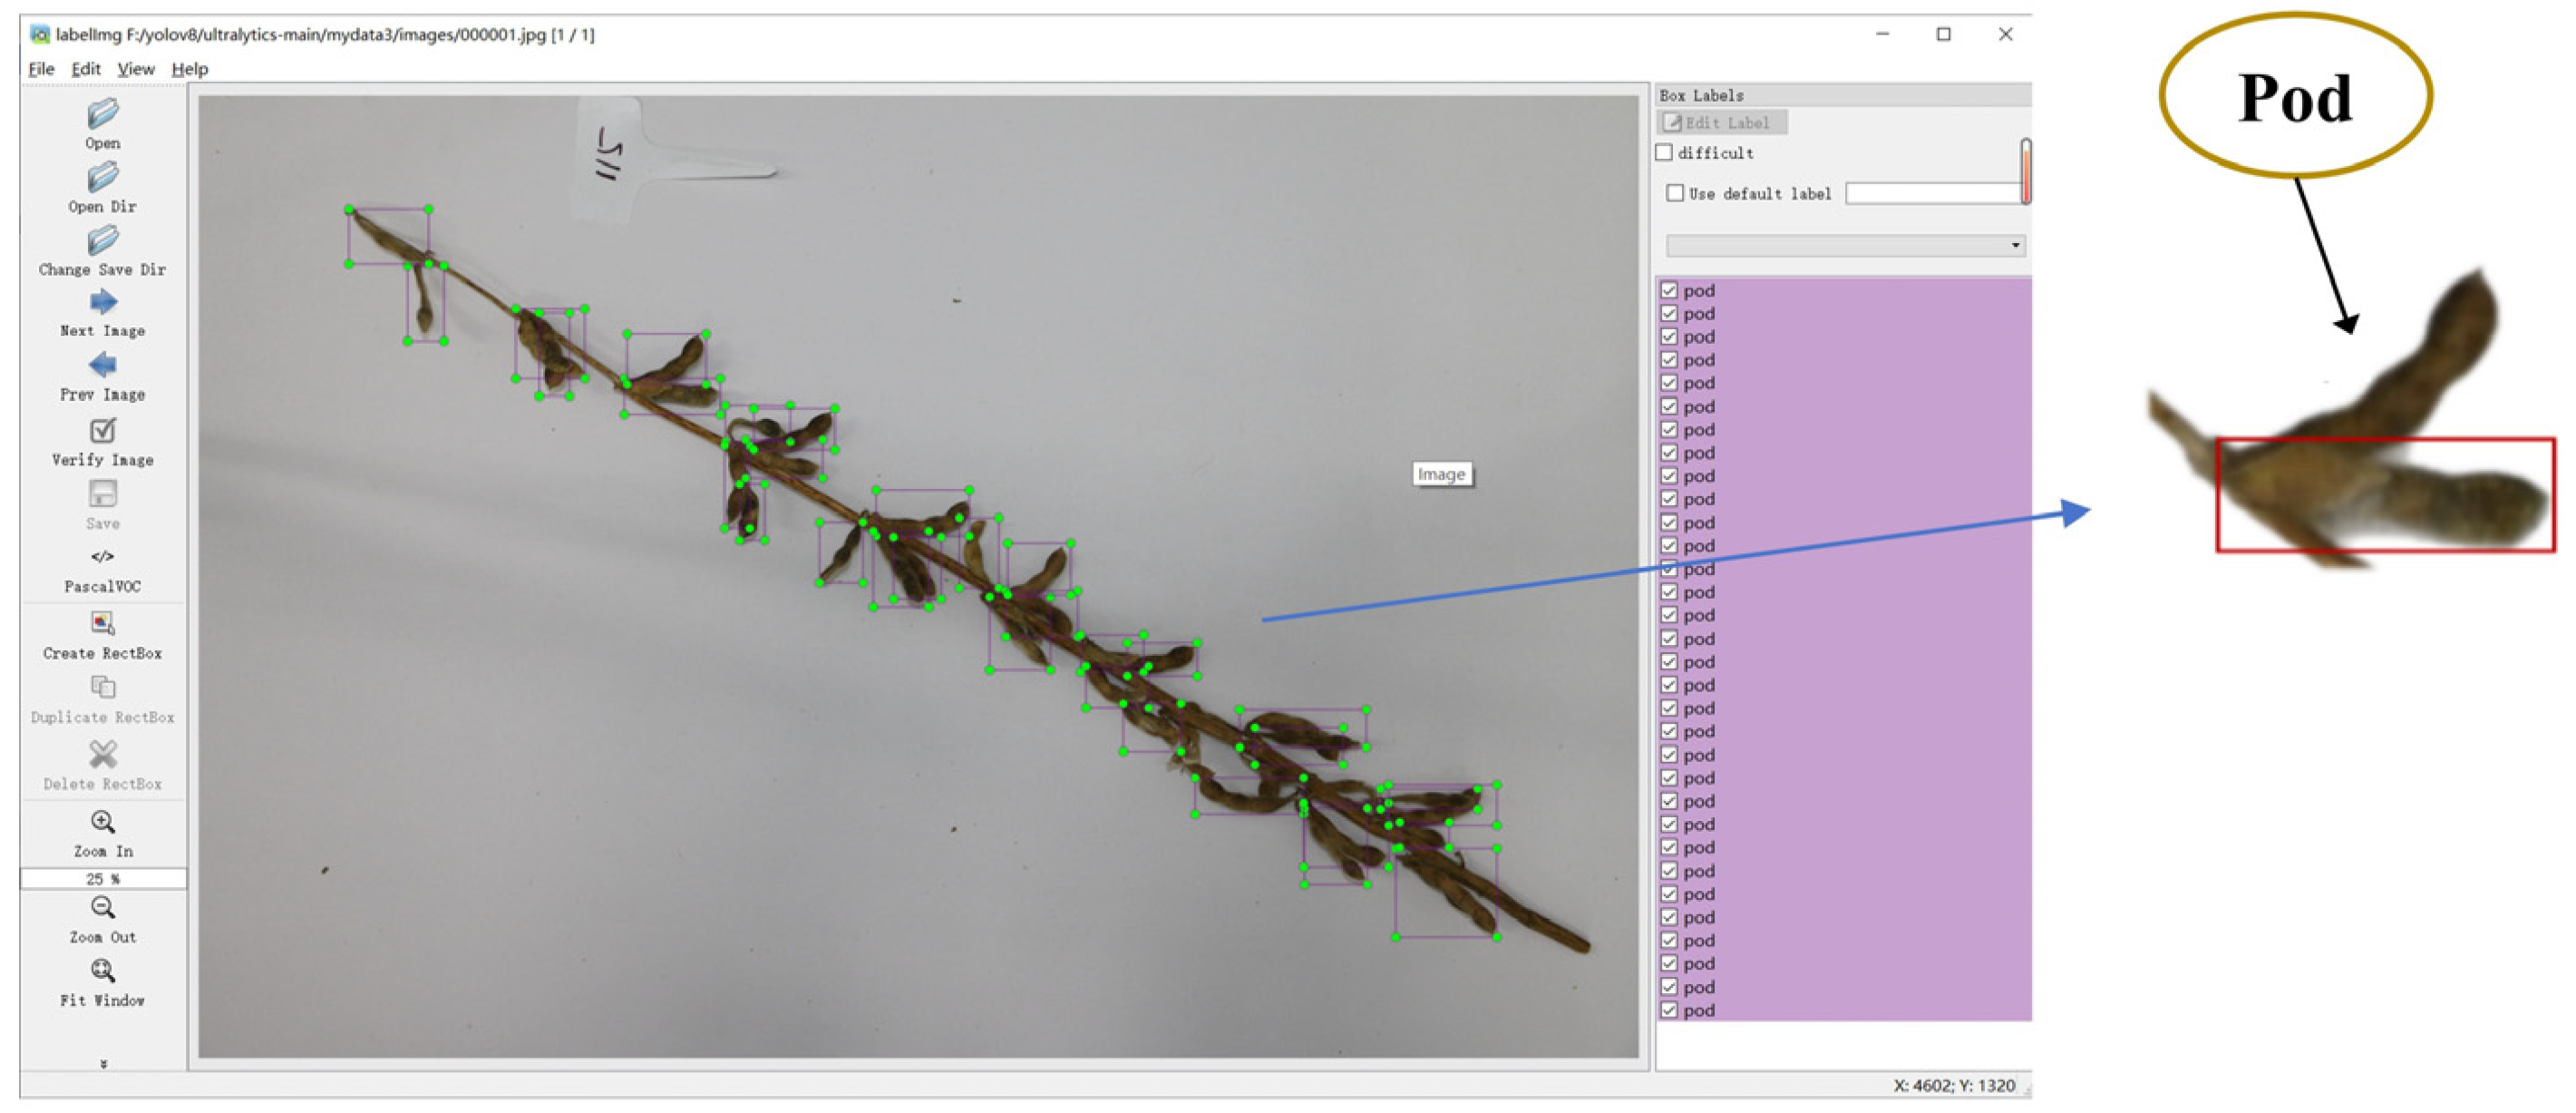The height and width of the screenshot is (1113, 2576).
Task: Uncheck the last pod label checkbox
Action: coord(1669,1010)
